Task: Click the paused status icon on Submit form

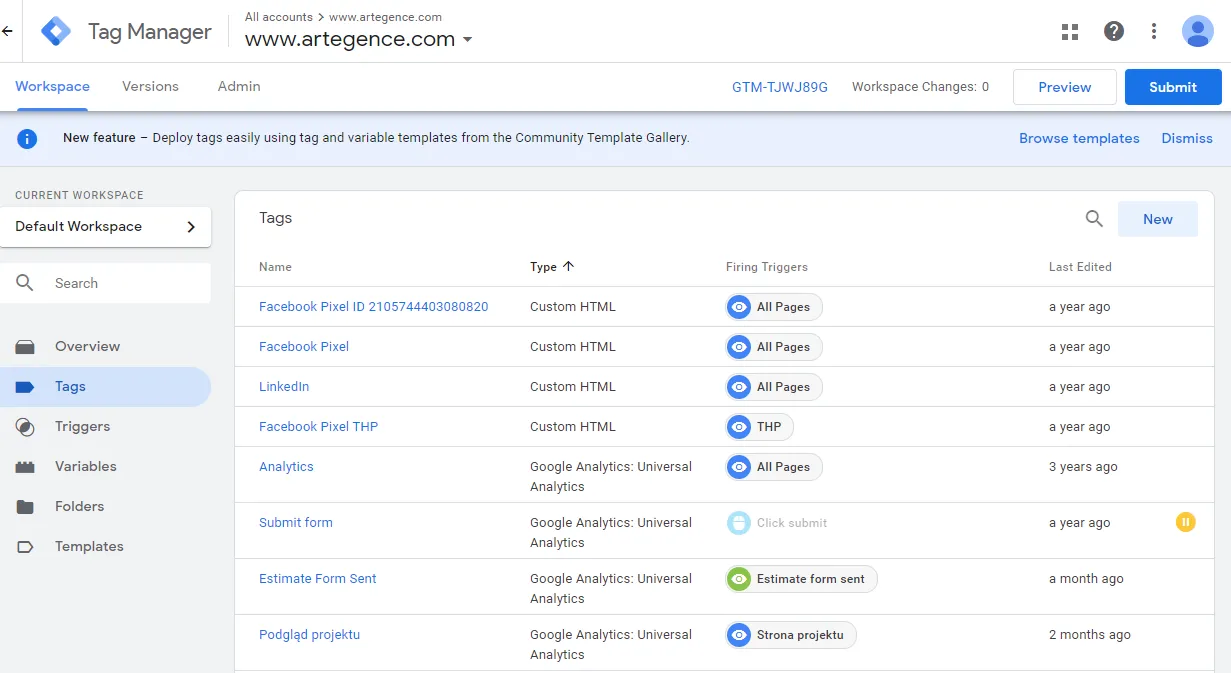Action: [x=1185, y=521]
